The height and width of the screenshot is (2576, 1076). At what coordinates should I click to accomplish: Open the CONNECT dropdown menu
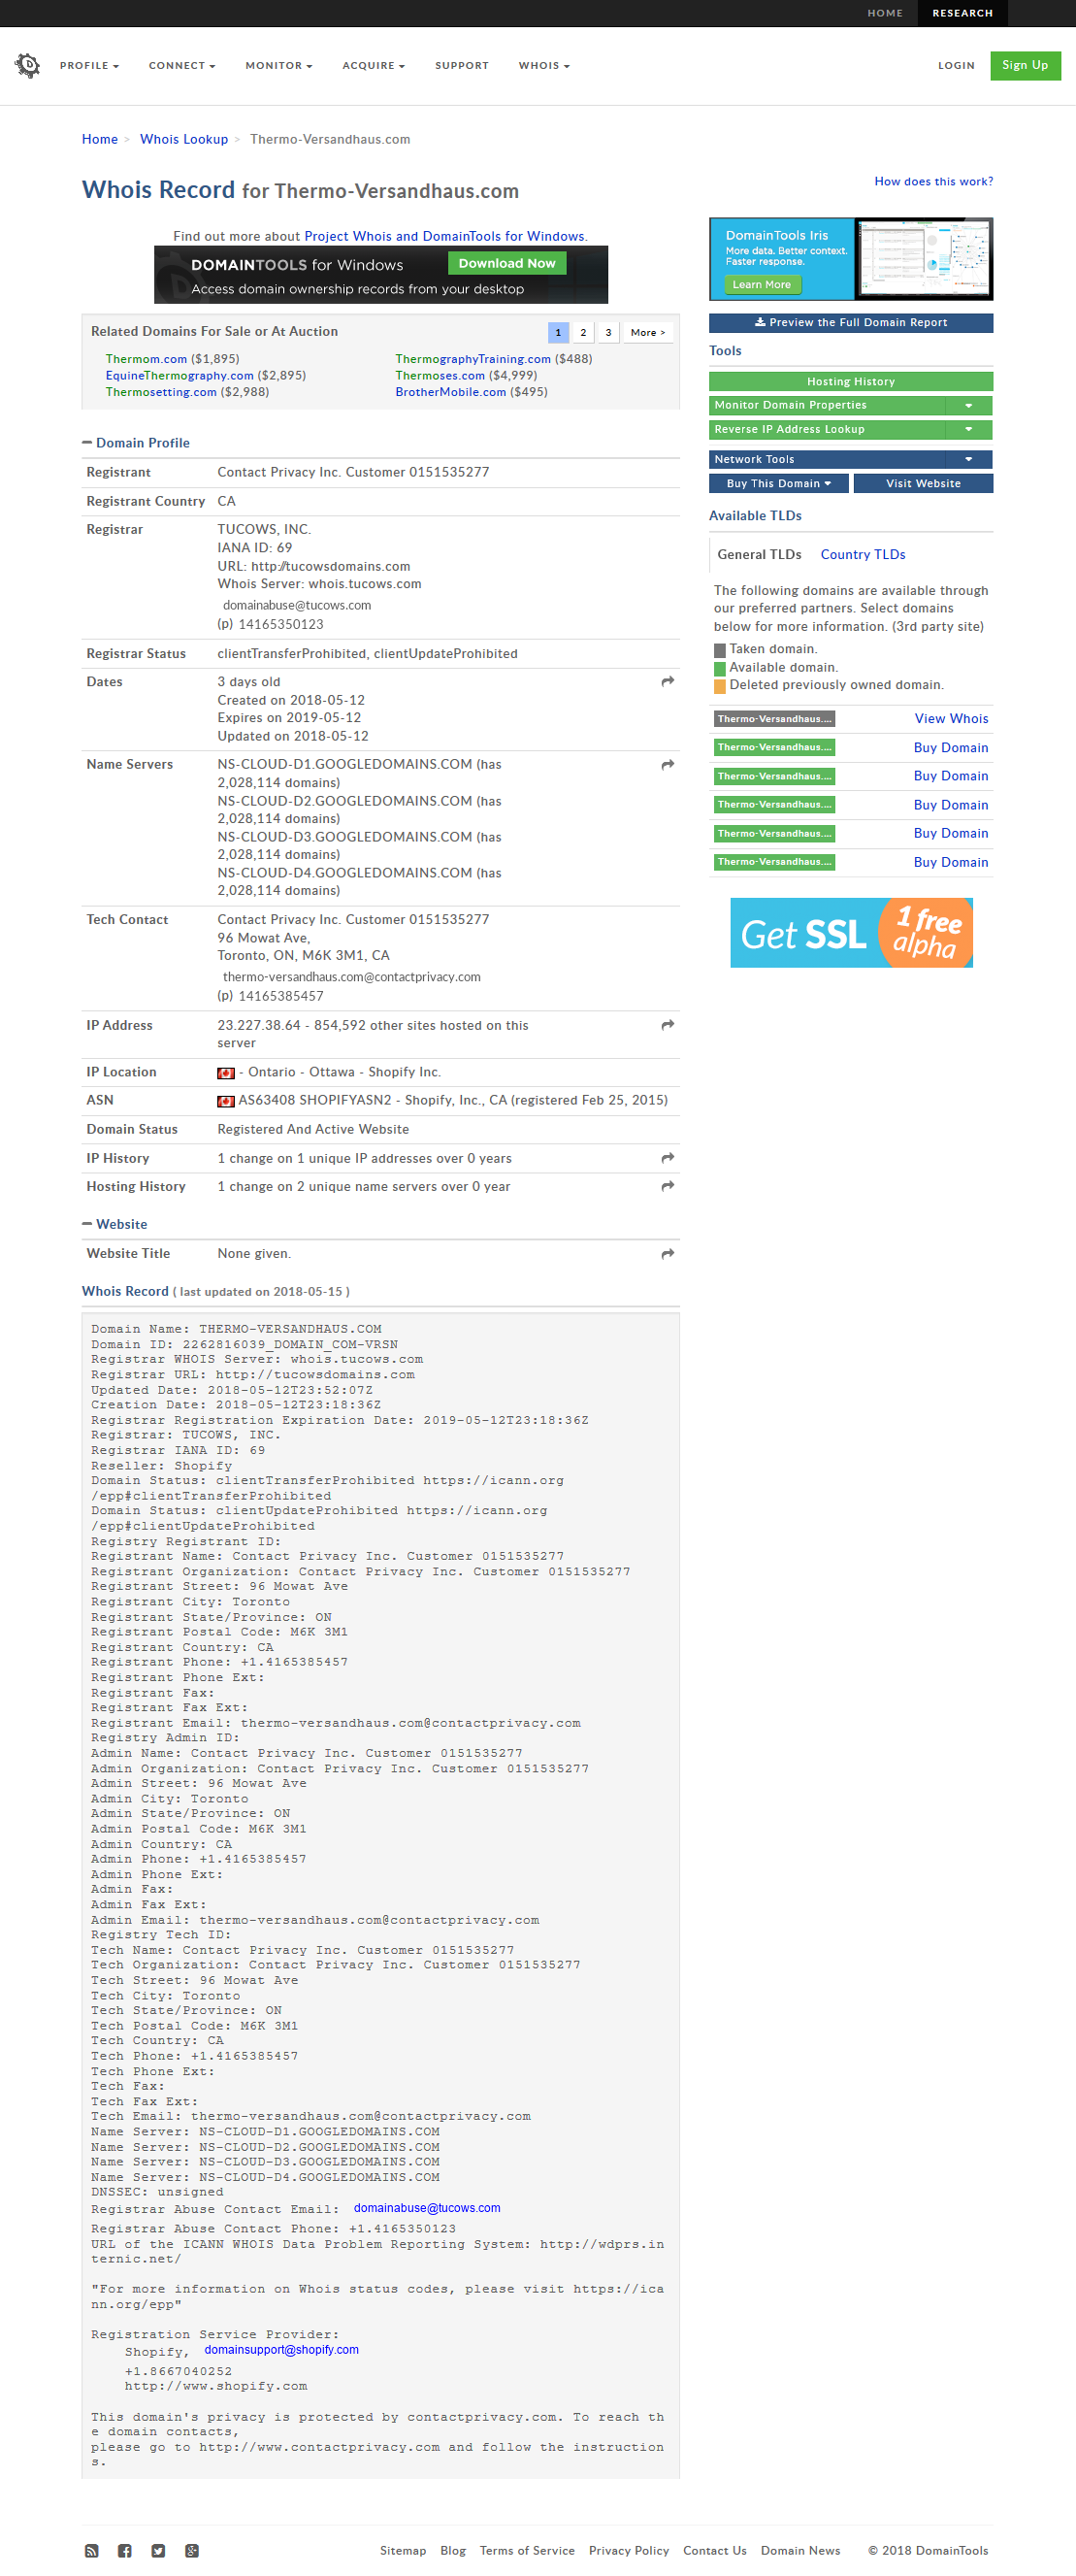pos(182,66)
